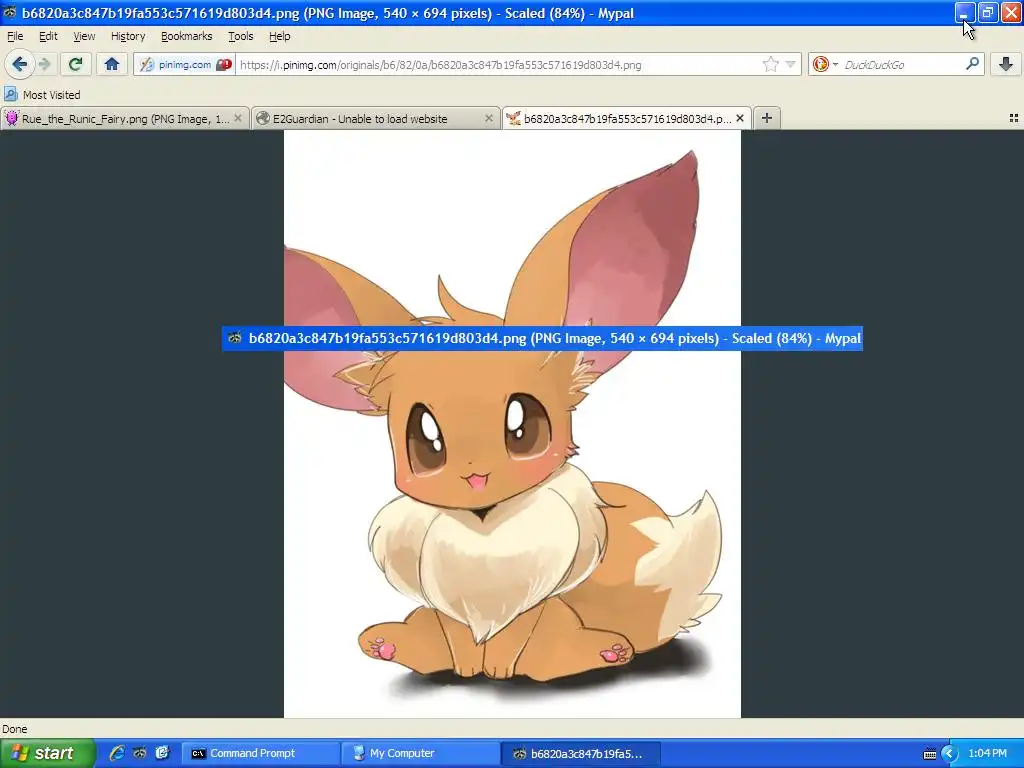
Task: Close the E2Guardian tab
Action: pyautogui.click(x=488, y=118)
